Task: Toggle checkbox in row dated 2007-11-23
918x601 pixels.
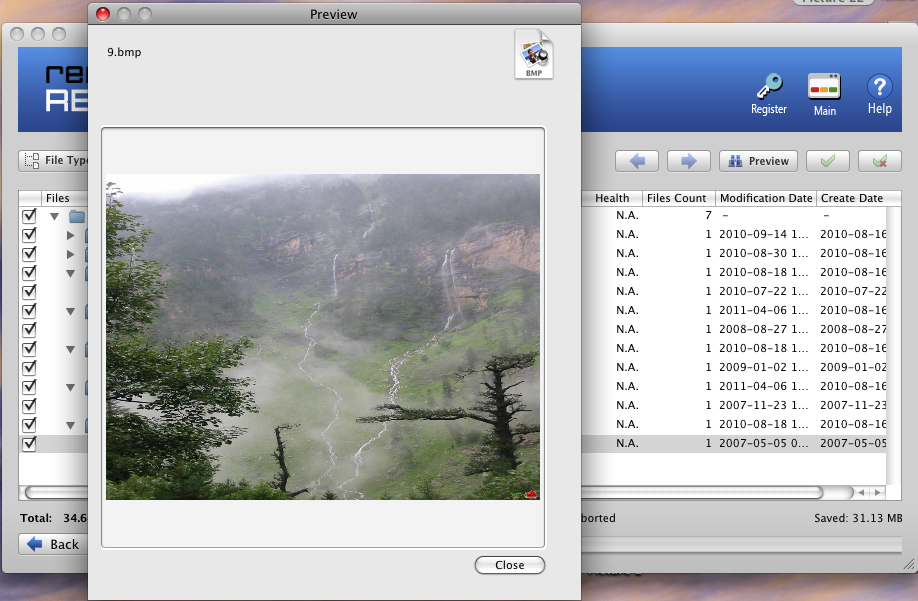Action: (x=29, y=406)
